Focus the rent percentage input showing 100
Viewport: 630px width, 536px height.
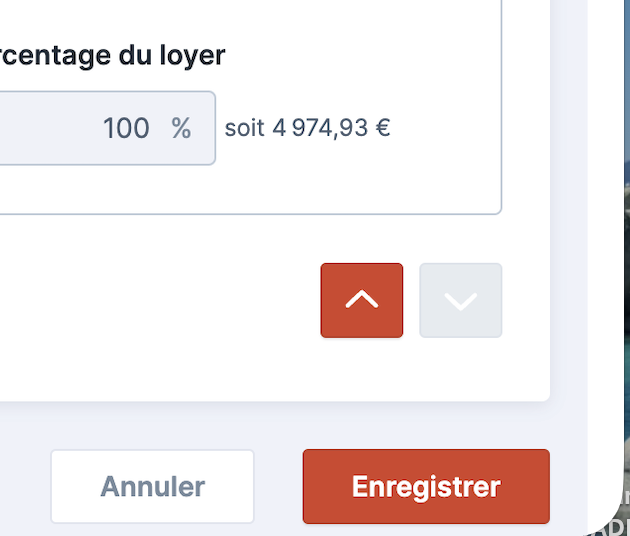tap(80, 128)
